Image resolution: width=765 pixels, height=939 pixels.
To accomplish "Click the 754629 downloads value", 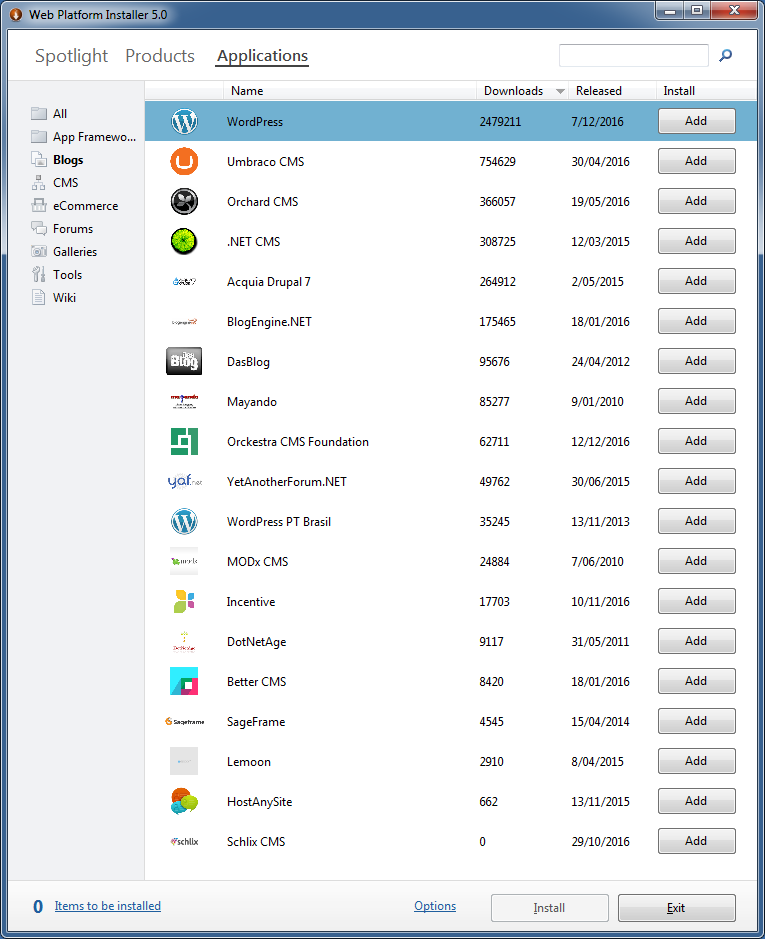I will [497, 162].
